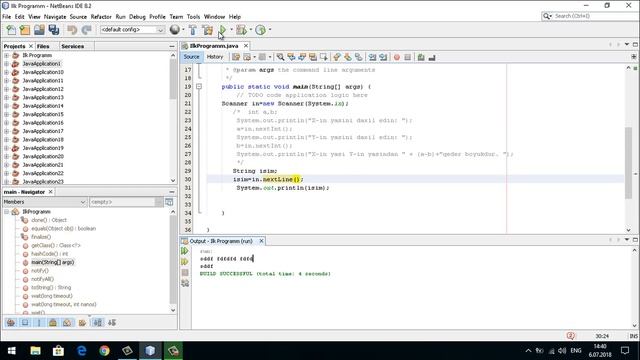Toggle Show Static Members filter in Navigator
This screenshot has height=360, width=640.
pos(39,322)
